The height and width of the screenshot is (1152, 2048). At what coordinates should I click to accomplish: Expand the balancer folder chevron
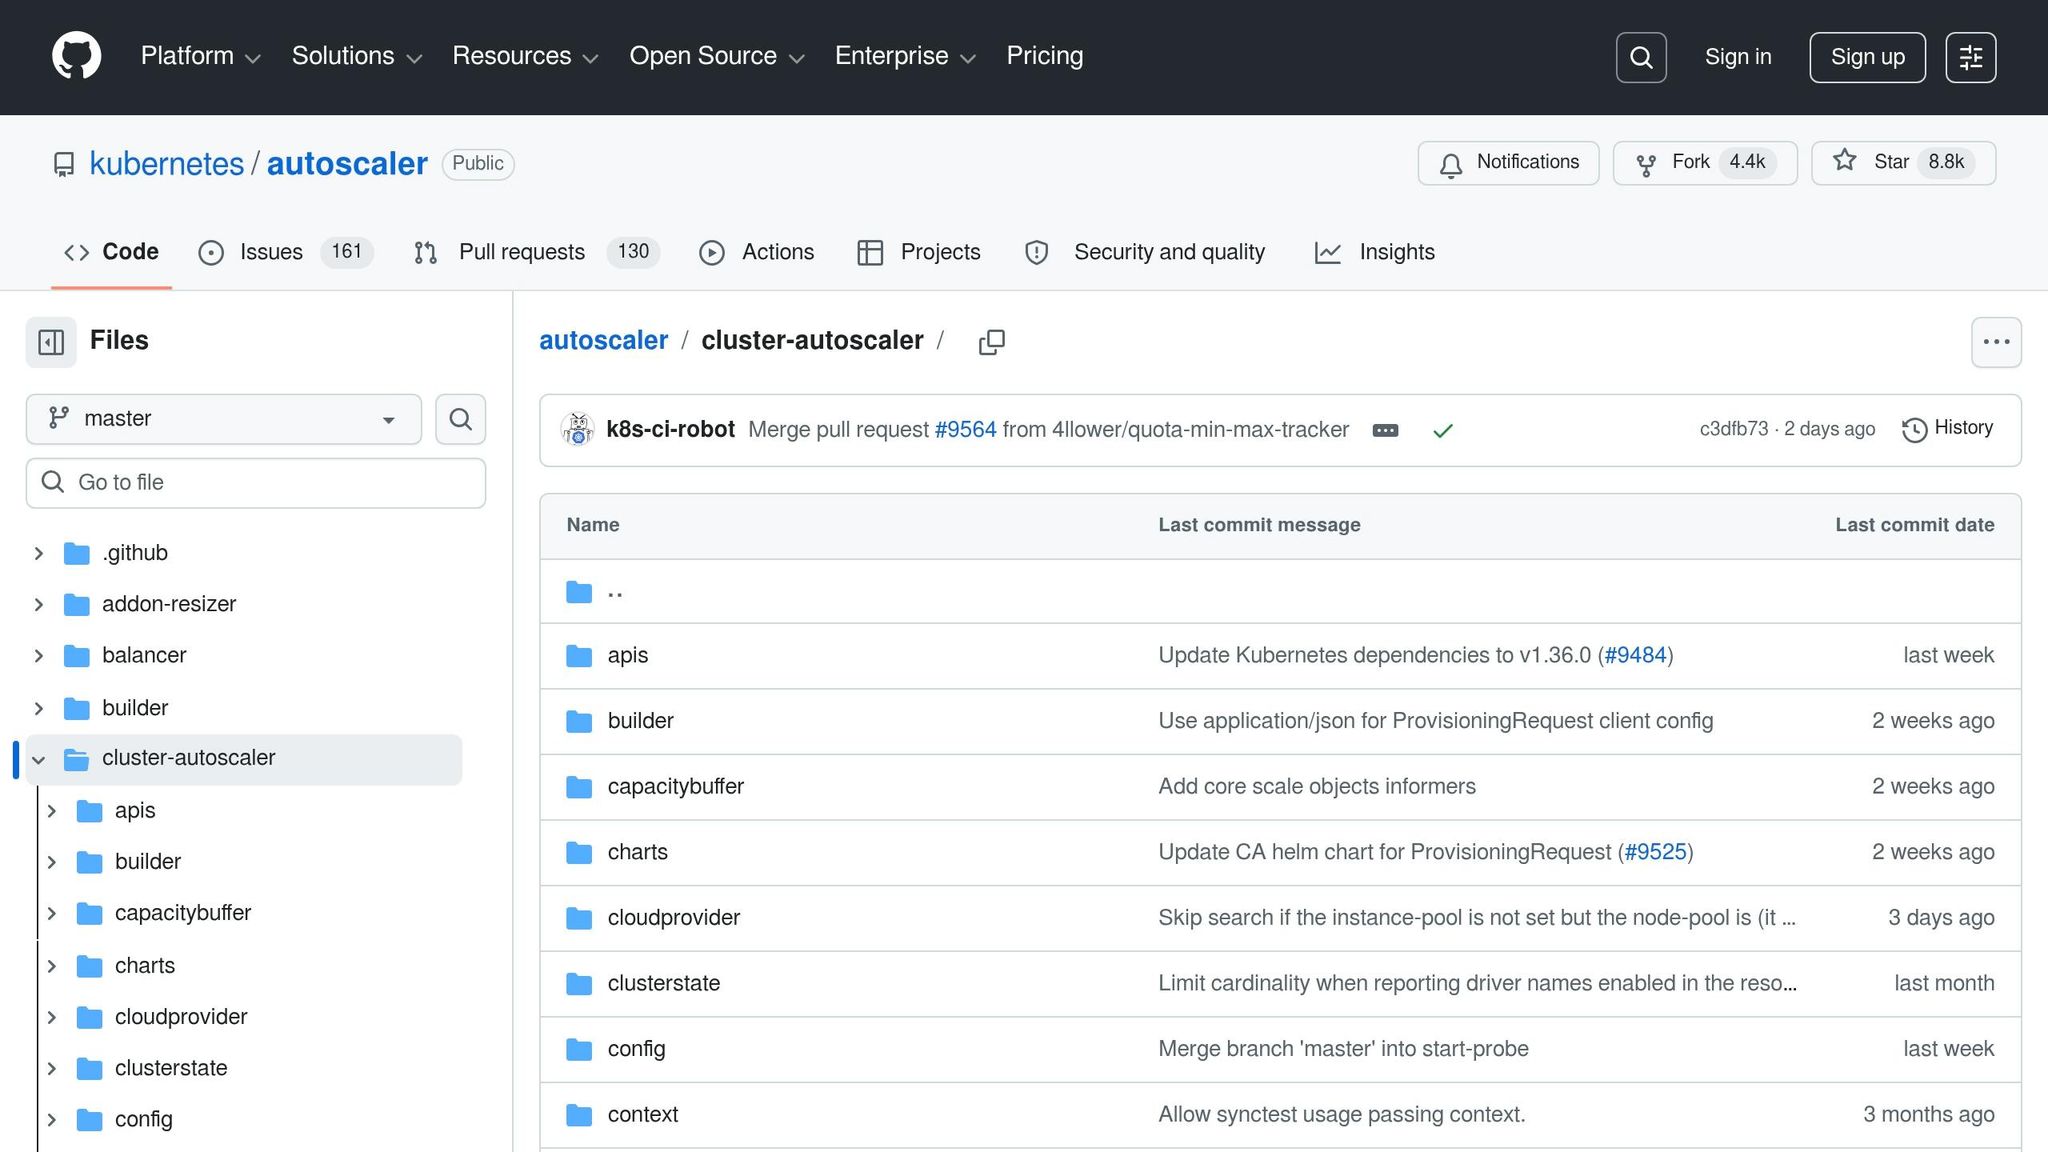tap(39, 656)
